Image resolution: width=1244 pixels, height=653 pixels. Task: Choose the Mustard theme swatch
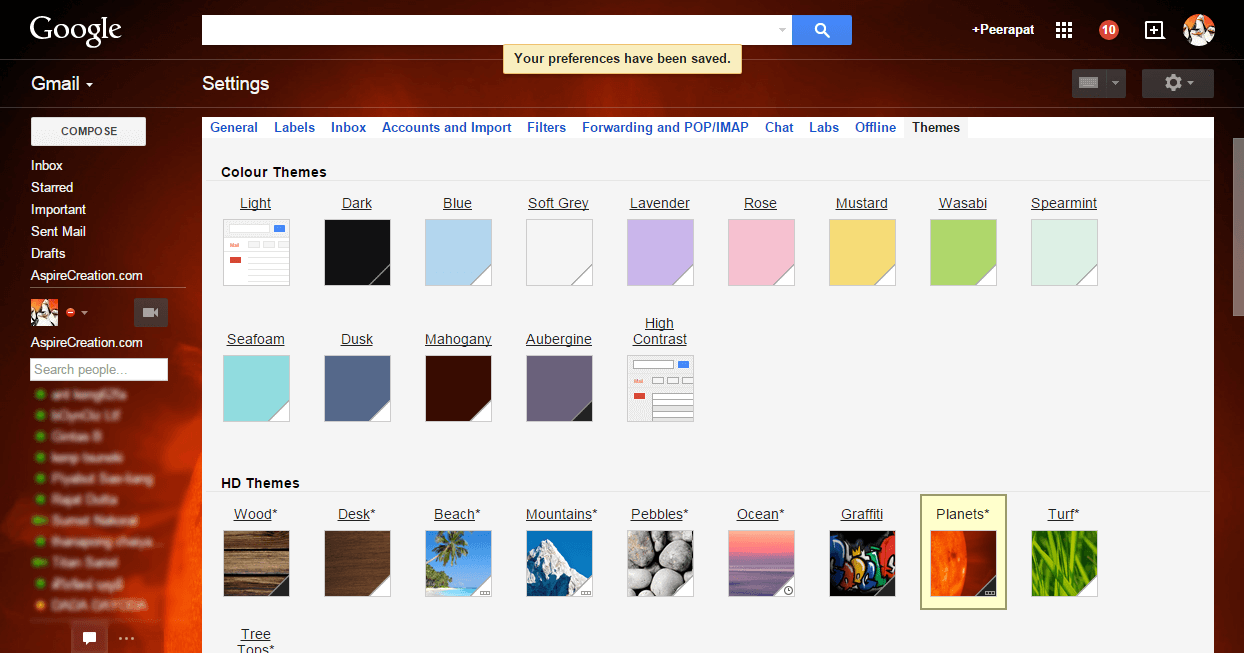[x=862, y=252]
